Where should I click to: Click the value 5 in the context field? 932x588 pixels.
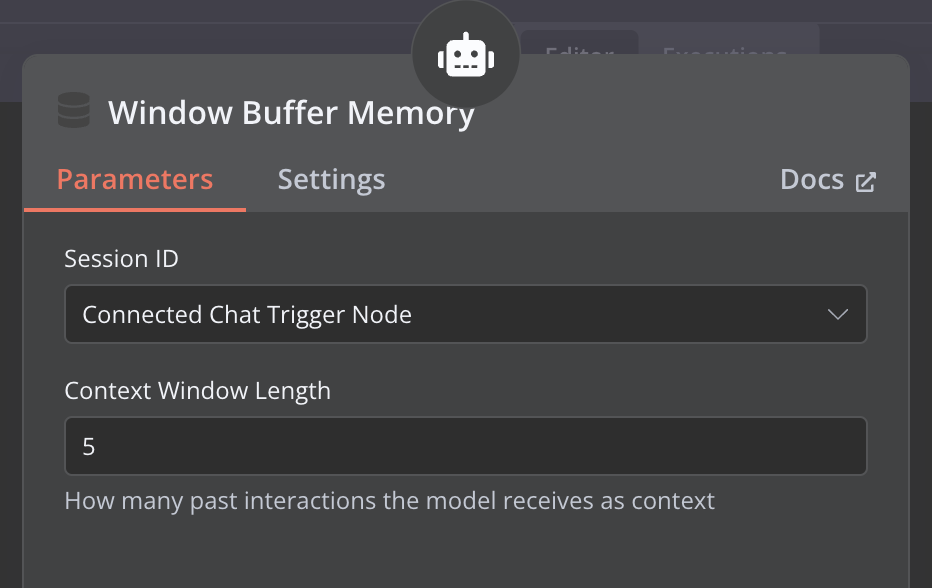click(89, 446)
